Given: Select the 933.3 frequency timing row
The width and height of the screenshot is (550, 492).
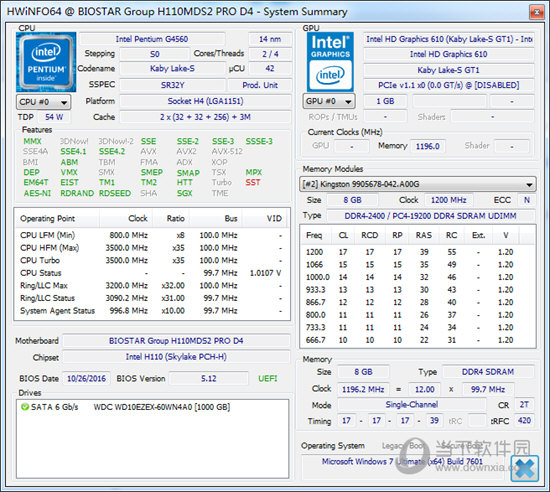Looking at the screenshot, I should [417, 290].
